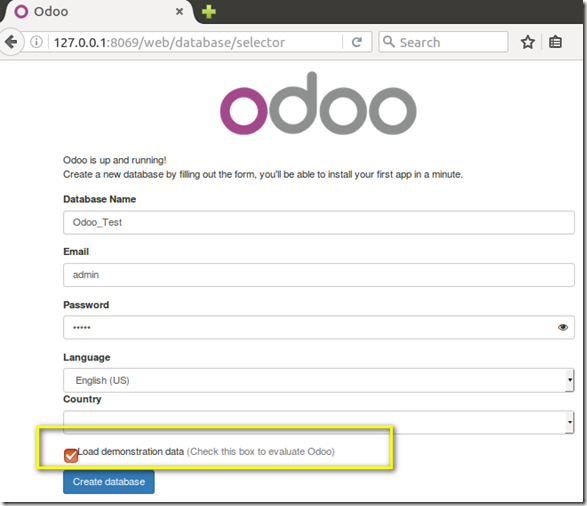Open the bookmarks list icon
587x506 pixels.
[x=555, y=42]
